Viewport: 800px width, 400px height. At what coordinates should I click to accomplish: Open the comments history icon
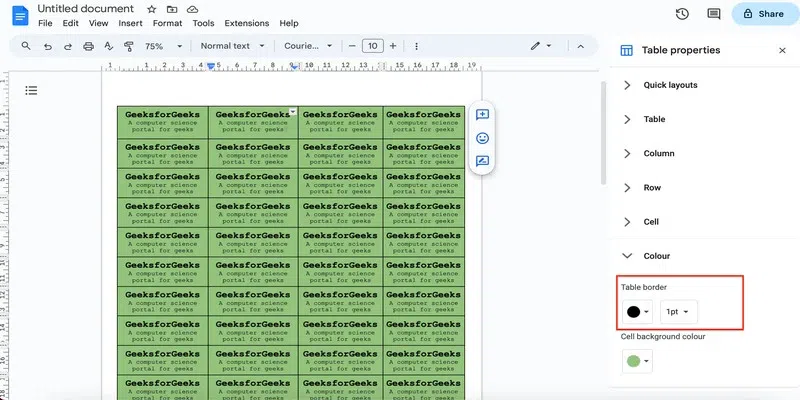pyautogui.click(x=714, y=14)
